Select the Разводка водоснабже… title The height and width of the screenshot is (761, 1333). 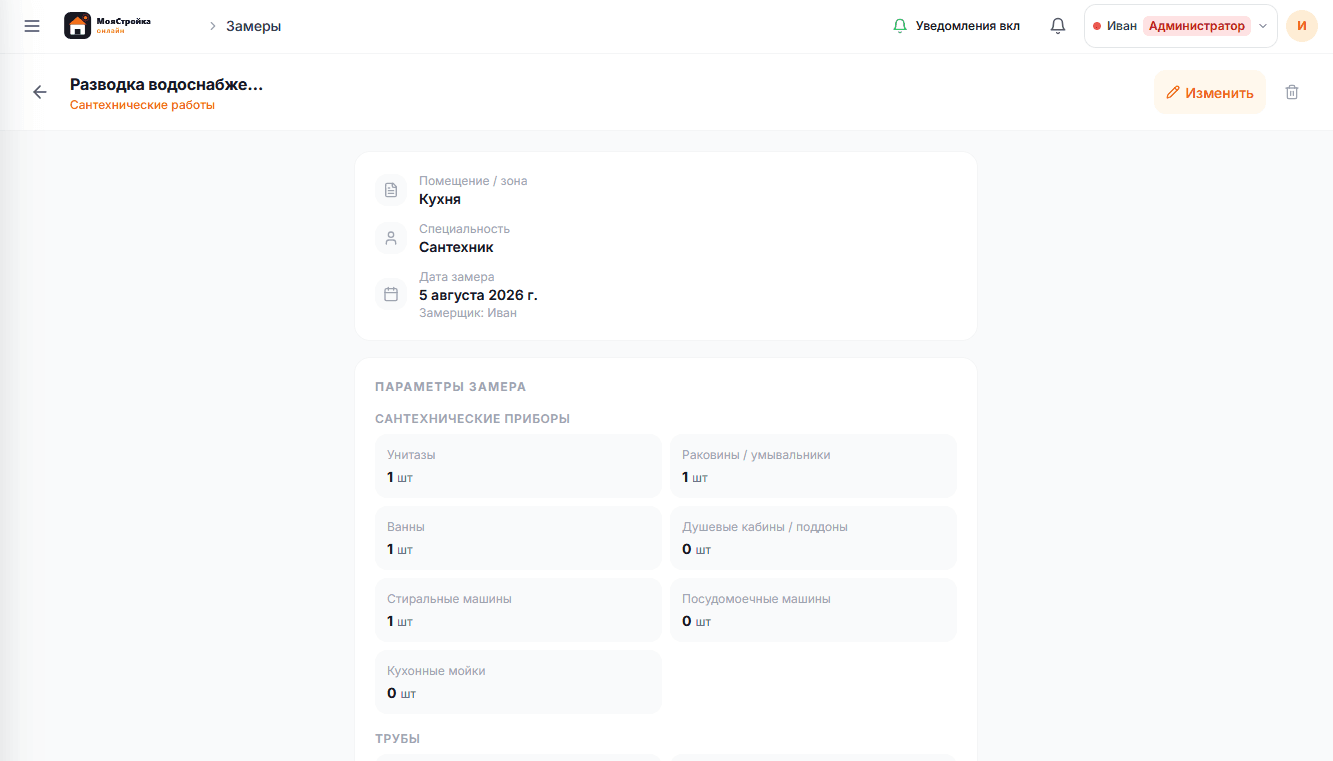(166, 84)
